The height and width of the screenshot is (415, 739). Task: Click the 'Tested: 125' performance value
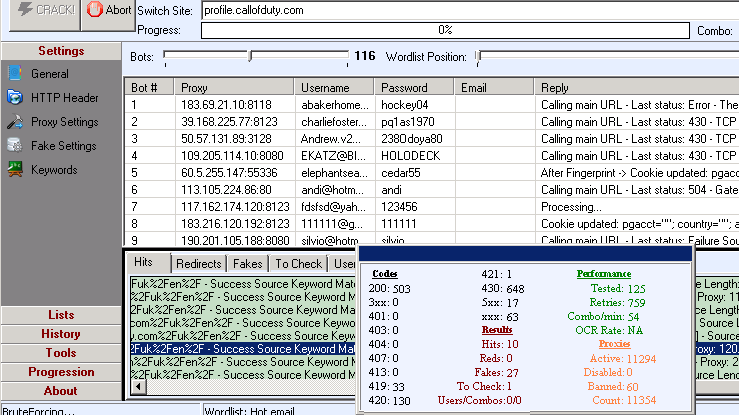618,288
